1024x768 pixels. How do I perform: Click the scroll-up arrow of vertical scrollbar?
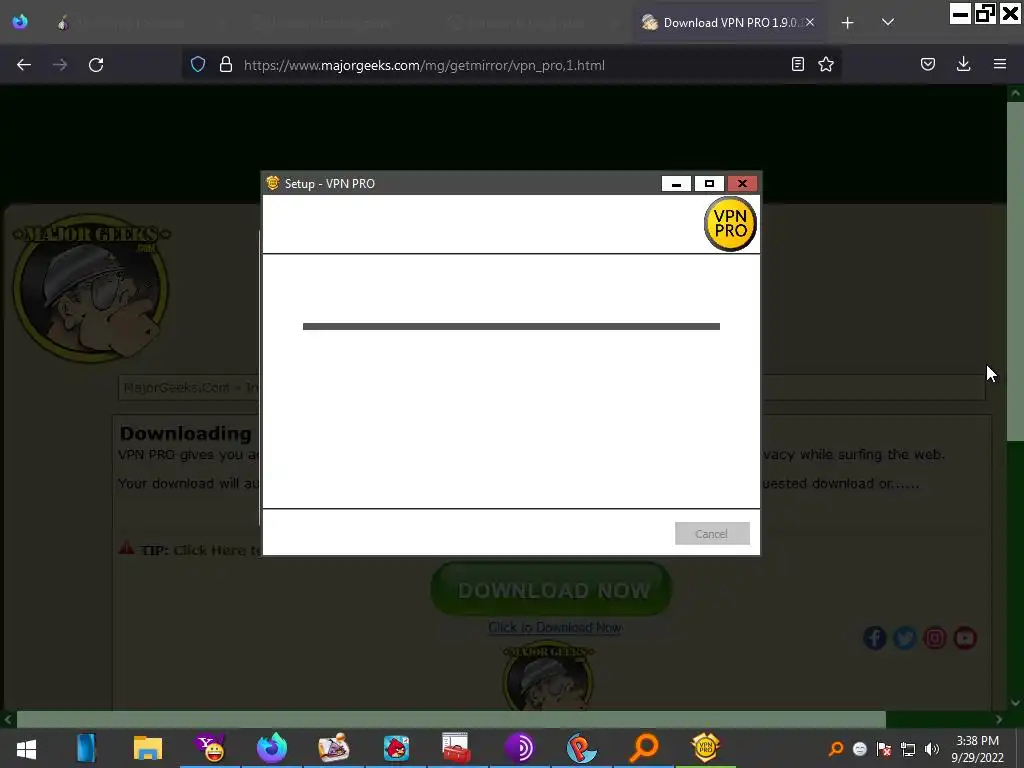click(x=1015, y=93)
